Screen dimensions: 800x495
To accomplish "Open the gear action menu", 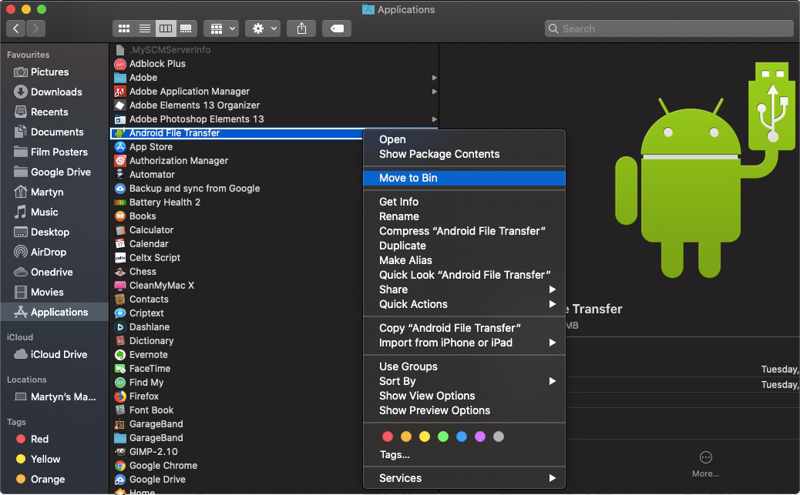I will point(263,29).
